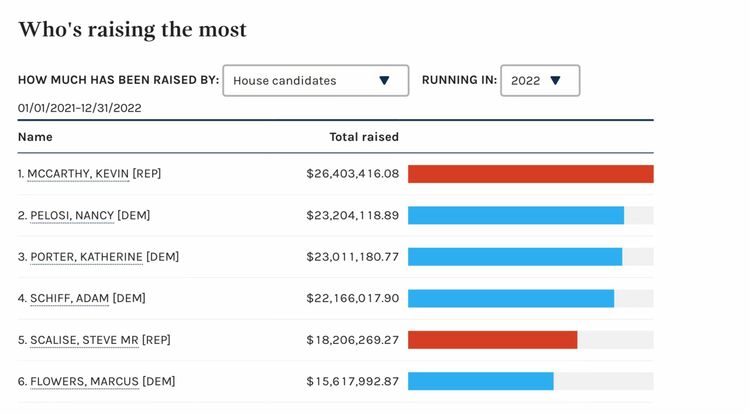Open the FLOWERS, MARCUS candidate link
Viewport: 750px width, 414px height.
(x=84, y=381)
